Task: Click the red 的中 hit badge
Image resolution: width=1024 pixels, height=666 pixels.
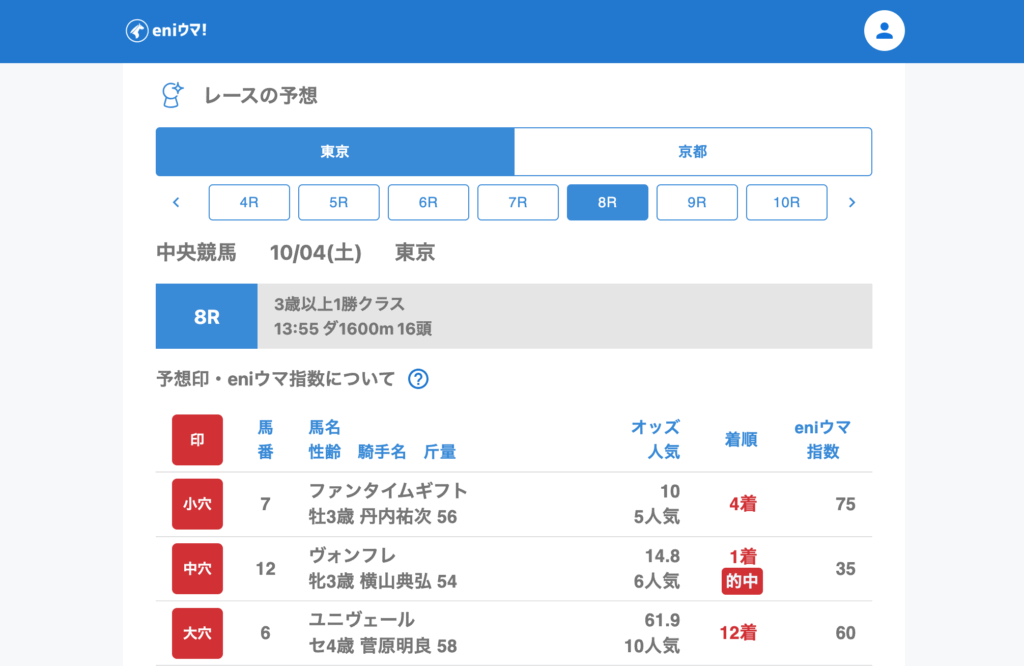Action: [742, 582]
